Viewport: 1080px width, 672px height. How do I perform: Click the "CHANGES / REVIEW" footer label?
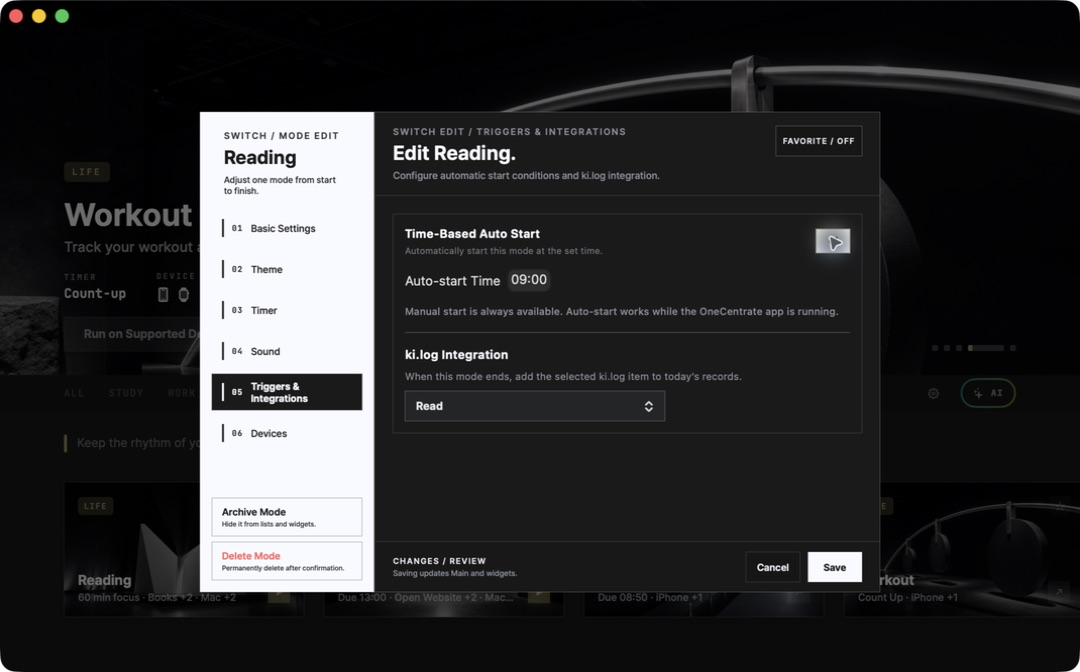tap(439, 561)
